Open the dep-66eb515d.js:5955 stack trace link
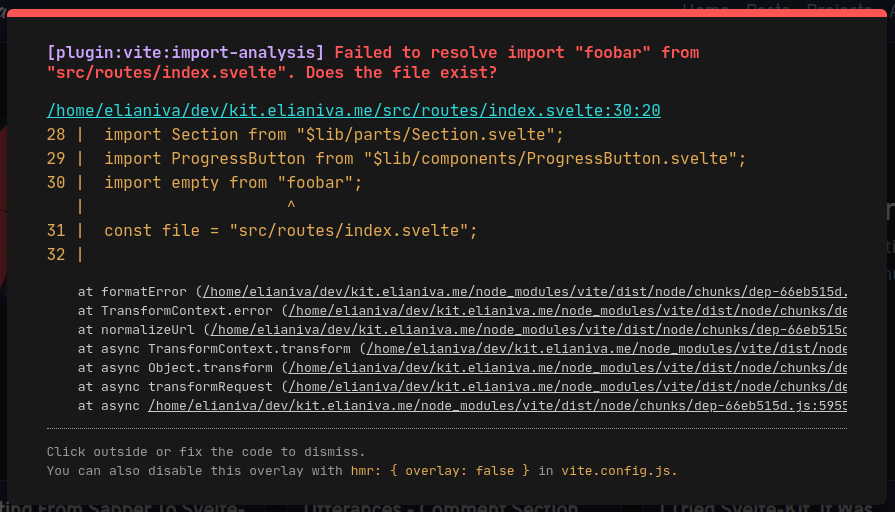 click(x=497, y=406)
